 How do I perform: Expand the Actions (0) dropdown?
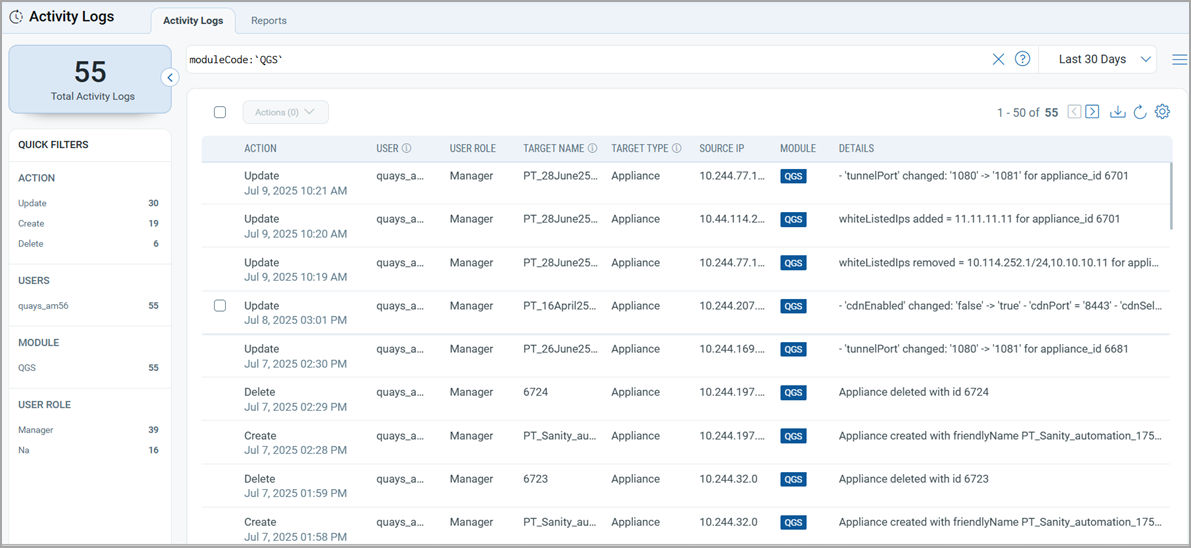(x=285, y=112)
